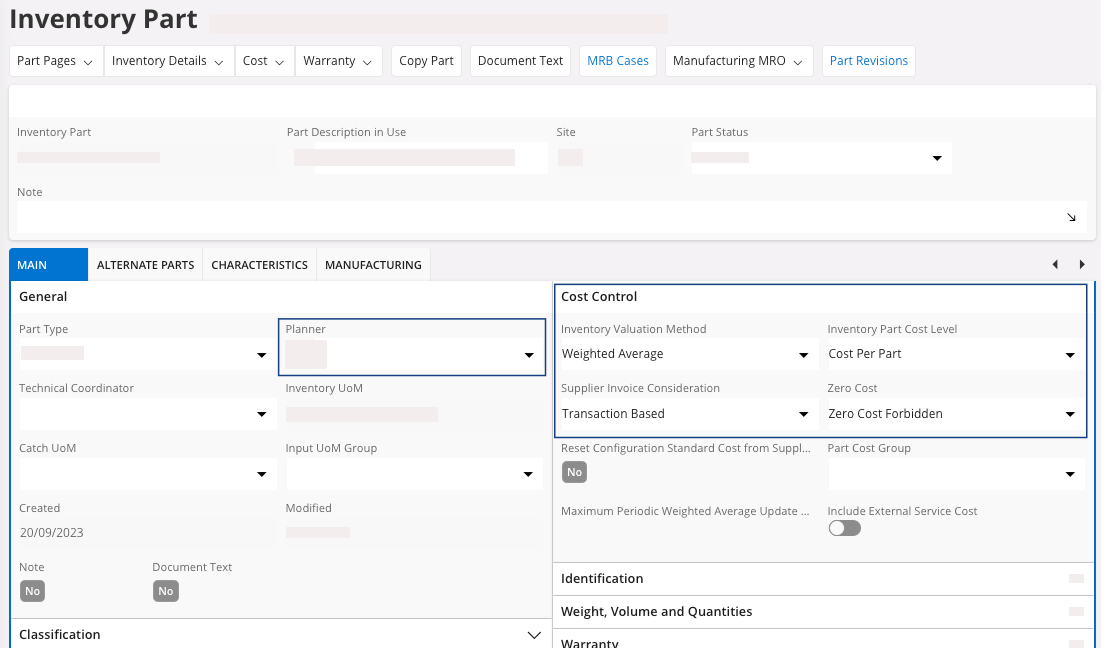1104x648 pixels.
Task: Toggle Include External Service Cost switch
Action: [844, 528]
